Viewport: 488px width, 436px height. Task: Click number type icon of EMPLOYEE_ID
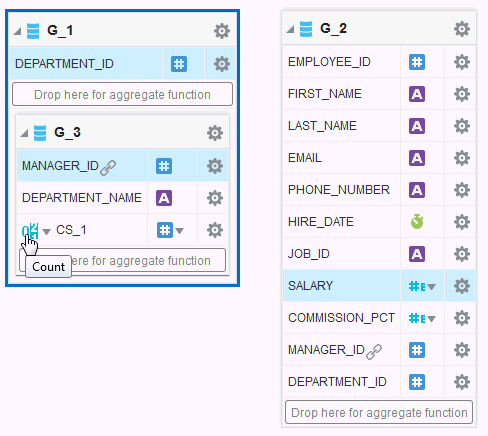click(x=417, y=62)
